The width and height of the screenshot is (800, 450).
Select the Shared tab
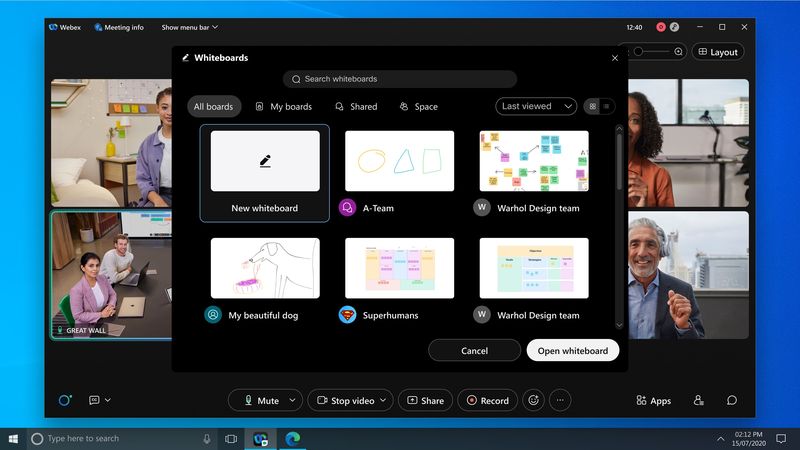[356, 106]
